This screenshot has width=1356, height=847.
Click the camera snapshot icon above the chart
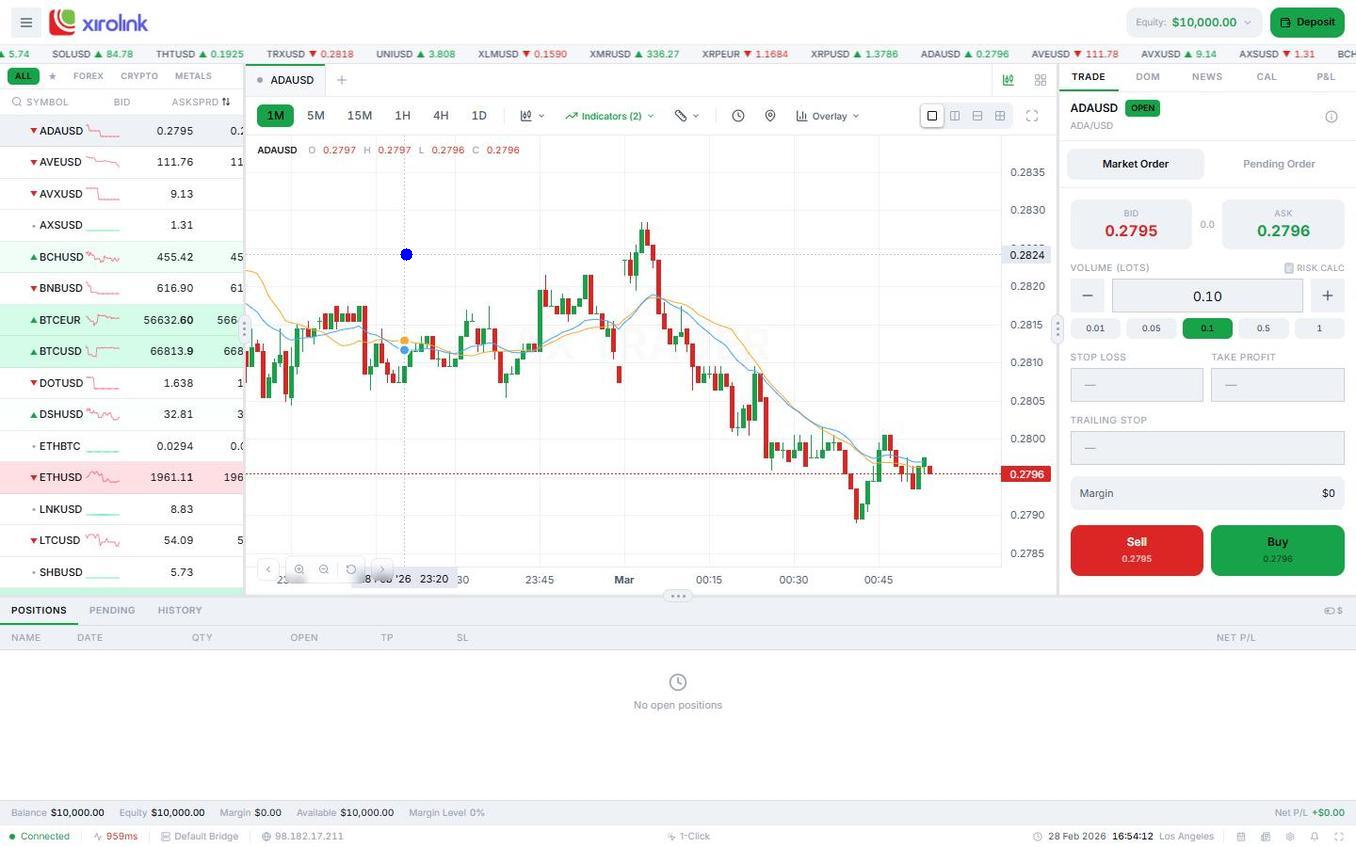point(1008,79)
